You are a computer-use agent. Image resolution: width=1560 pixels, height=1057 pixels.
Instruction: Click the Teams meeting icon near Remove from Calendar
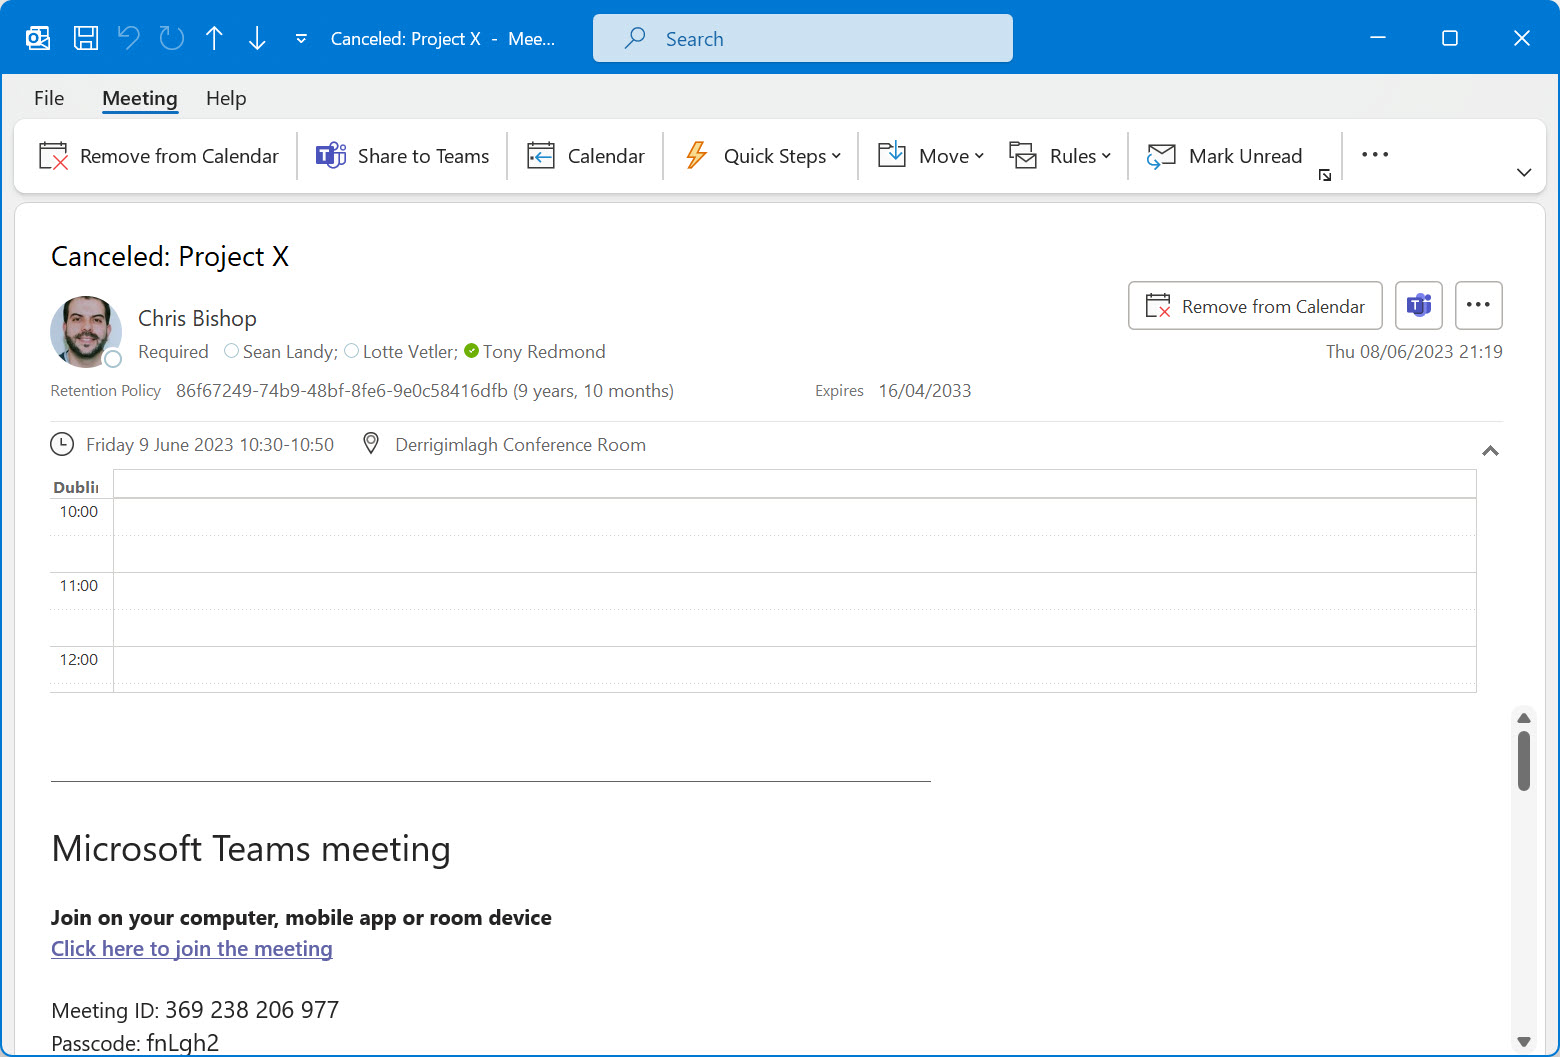coord(1418,305)
